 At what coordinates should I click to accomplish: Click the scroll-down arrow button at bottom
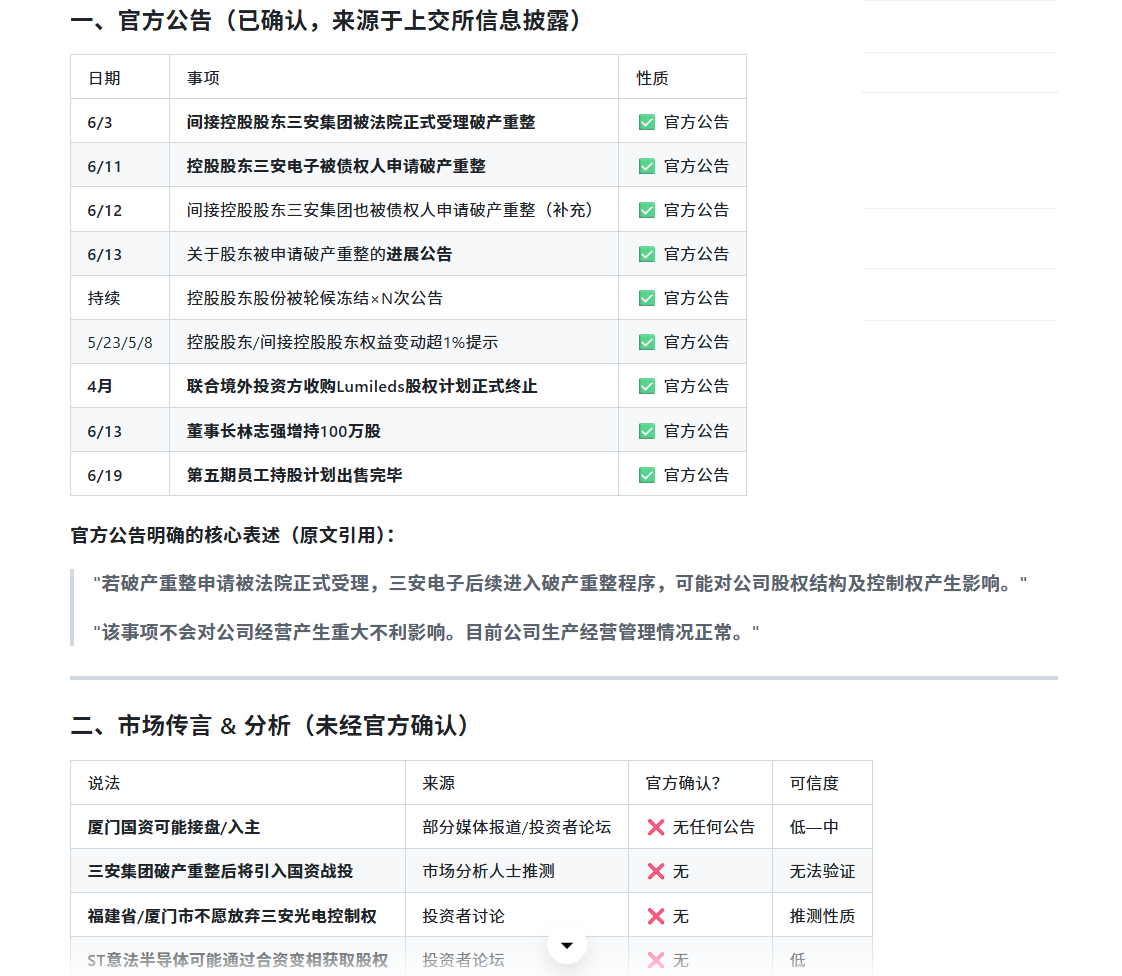567,945
